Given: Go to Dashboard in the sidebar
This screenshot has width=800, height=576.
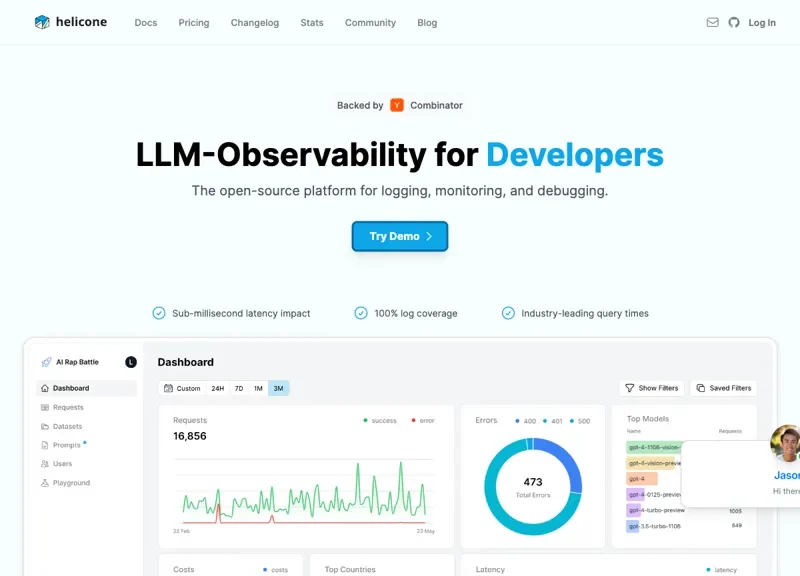Looking at the screenshot, I should [86, 388].
